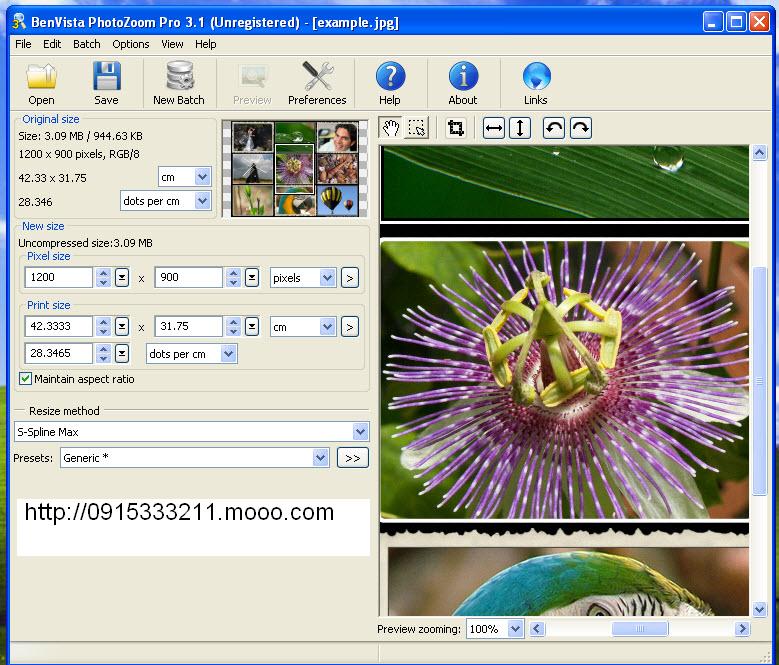This screenshot has width=779, height=665.
Task: Click the pixel height field showing 900
Action: point(189,277)
